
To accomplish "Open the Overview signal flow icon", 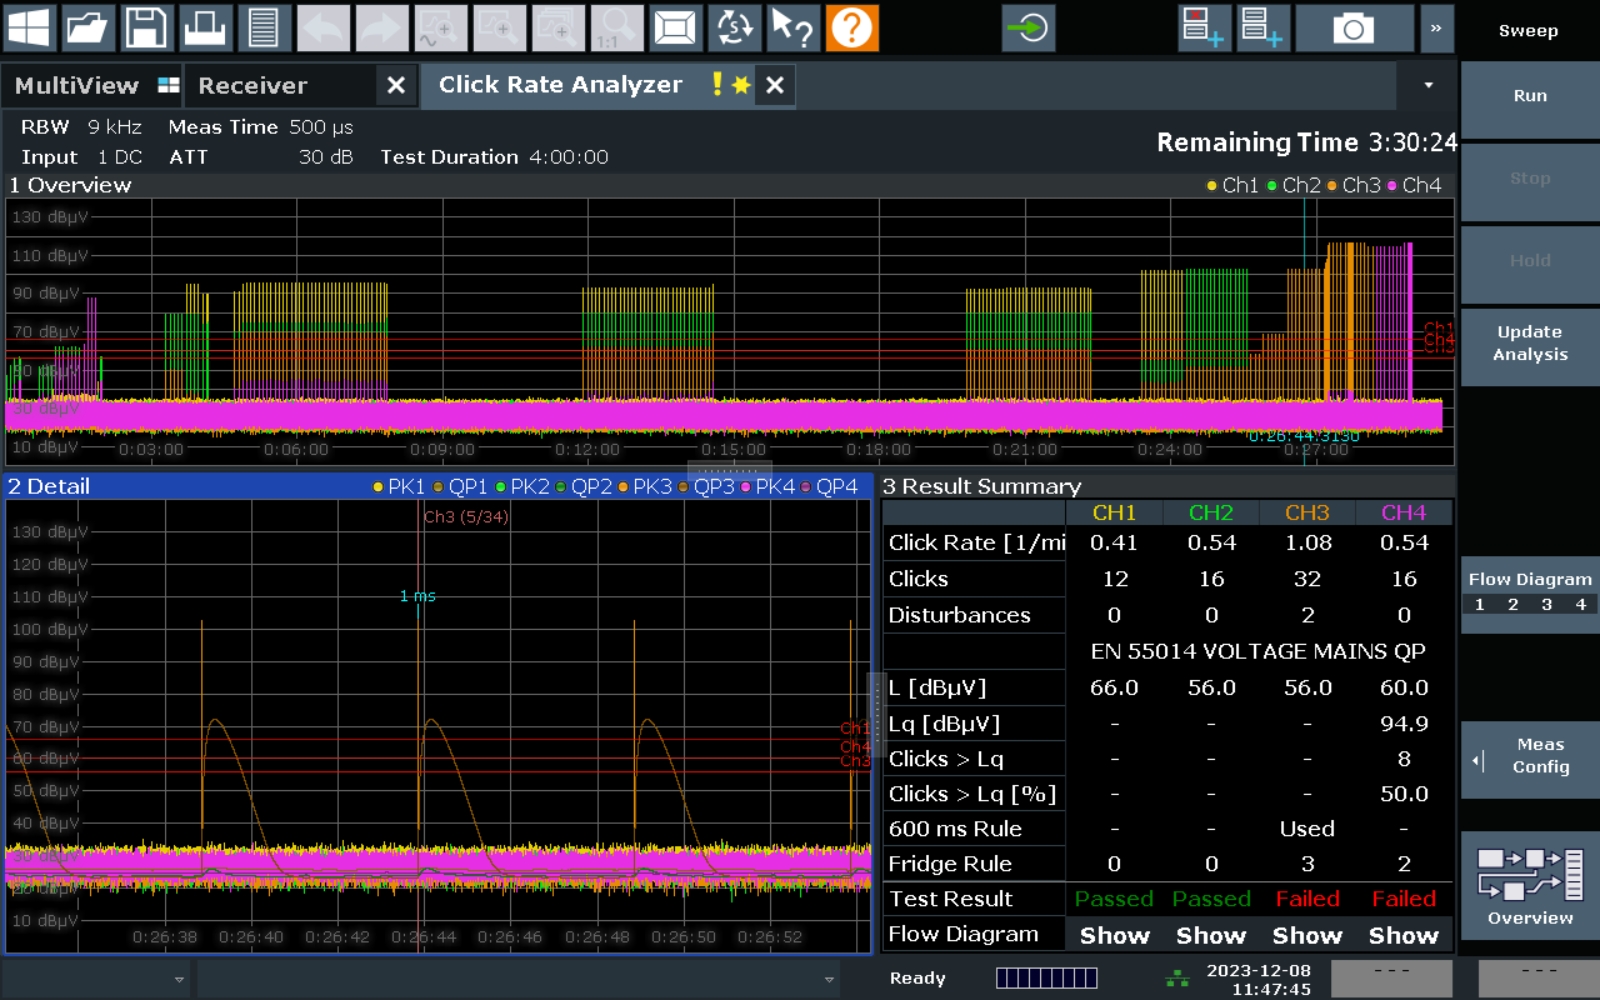I will pyautogui.click(x=1530, y=886).
